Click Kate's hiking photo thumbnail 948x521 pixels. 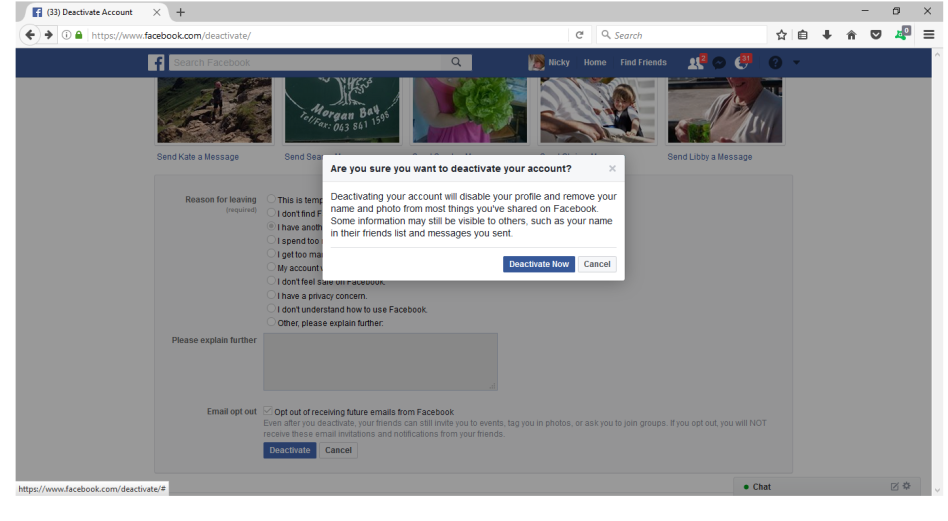tap(215, 110)
